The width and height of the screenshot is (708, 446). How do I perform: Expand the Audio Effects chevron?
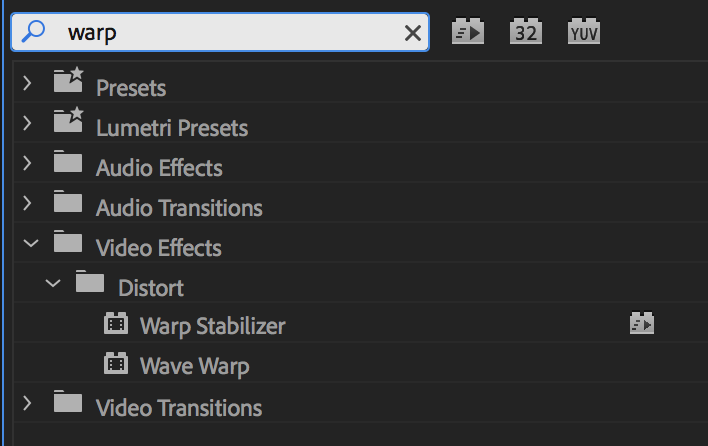(x=28, y=165)
